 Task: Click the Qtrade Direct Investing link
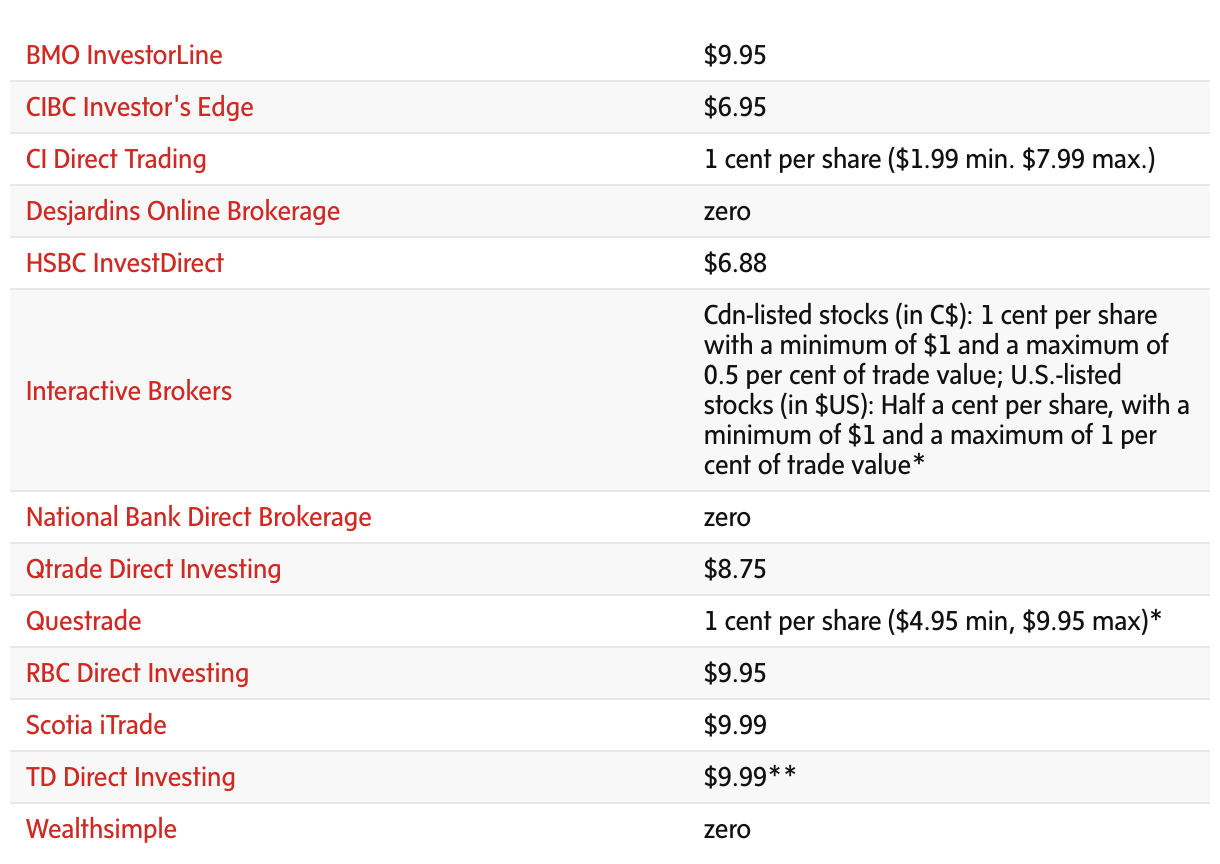(154, 569)
